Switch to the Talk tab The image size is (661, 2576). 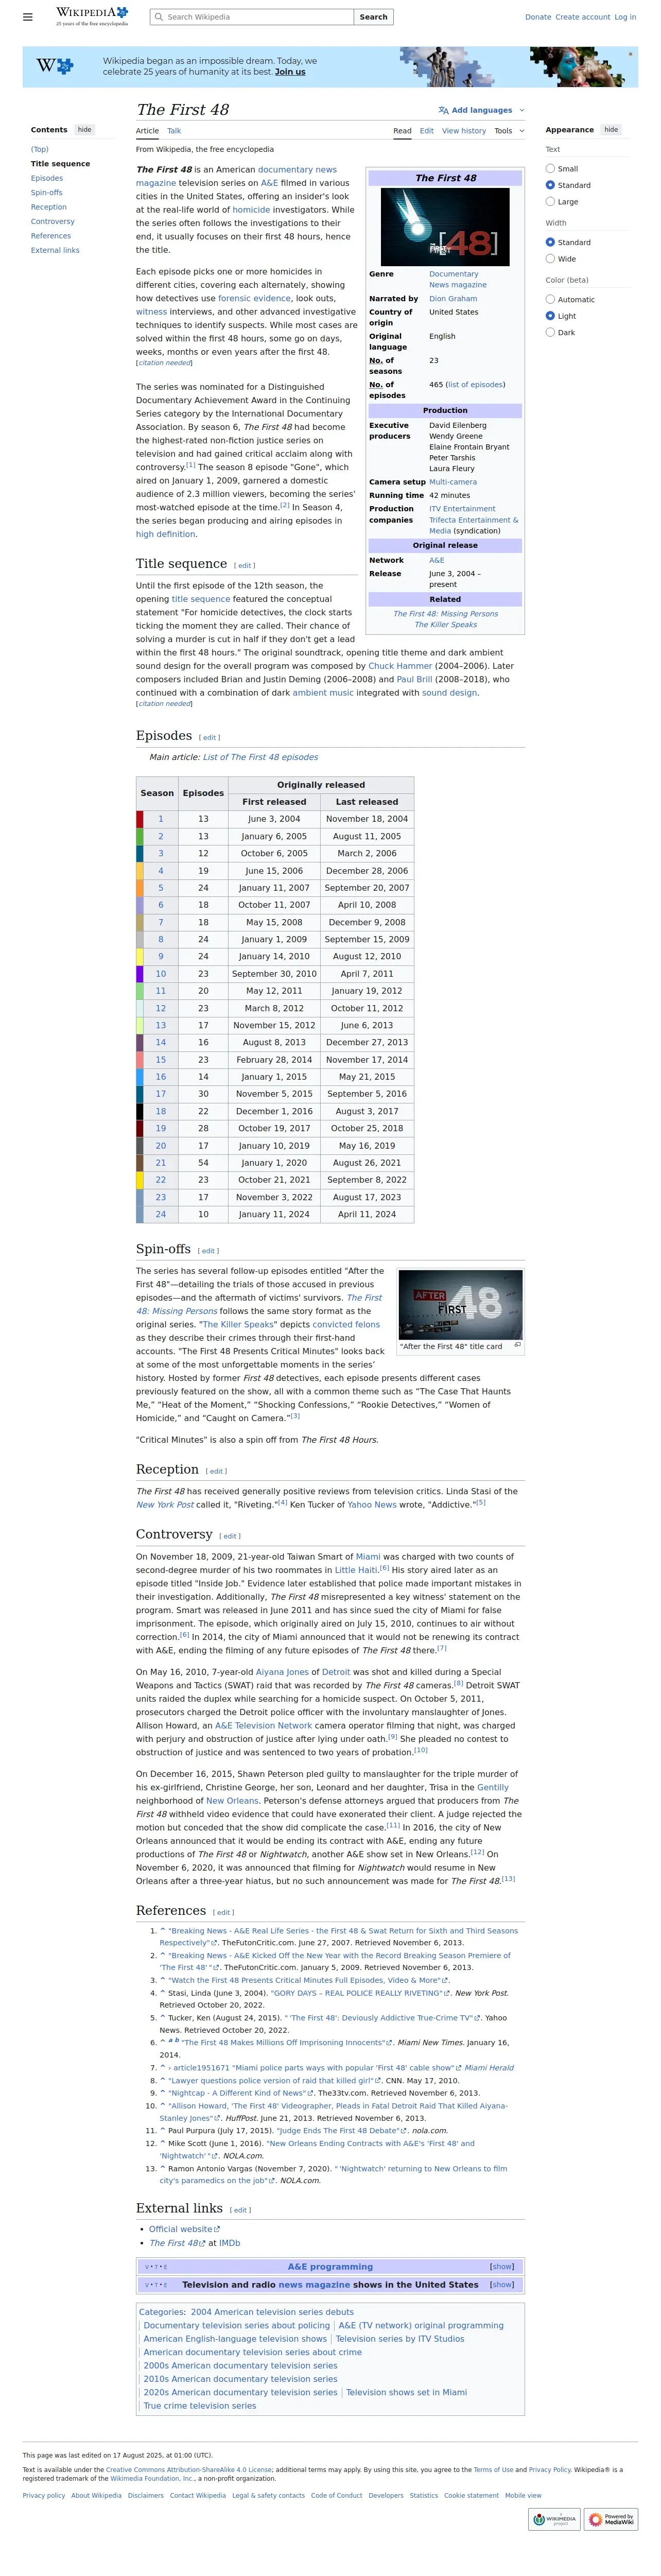pos(174,131)
